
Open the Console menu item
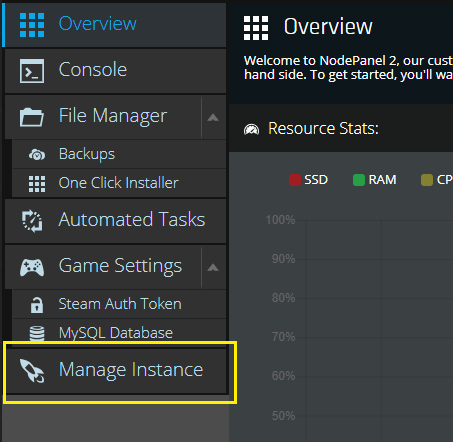pos(115,71)
